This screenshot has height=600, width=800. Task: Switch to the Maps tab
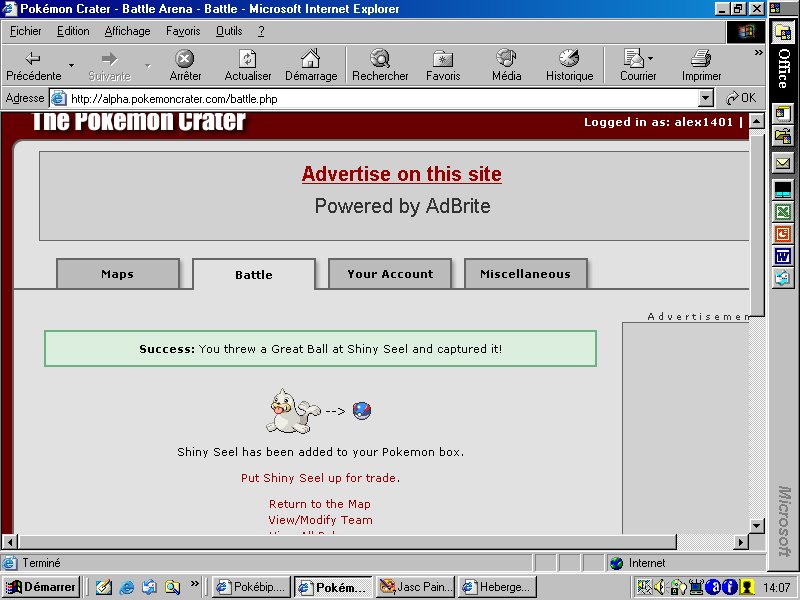click(x=117, y=274)
